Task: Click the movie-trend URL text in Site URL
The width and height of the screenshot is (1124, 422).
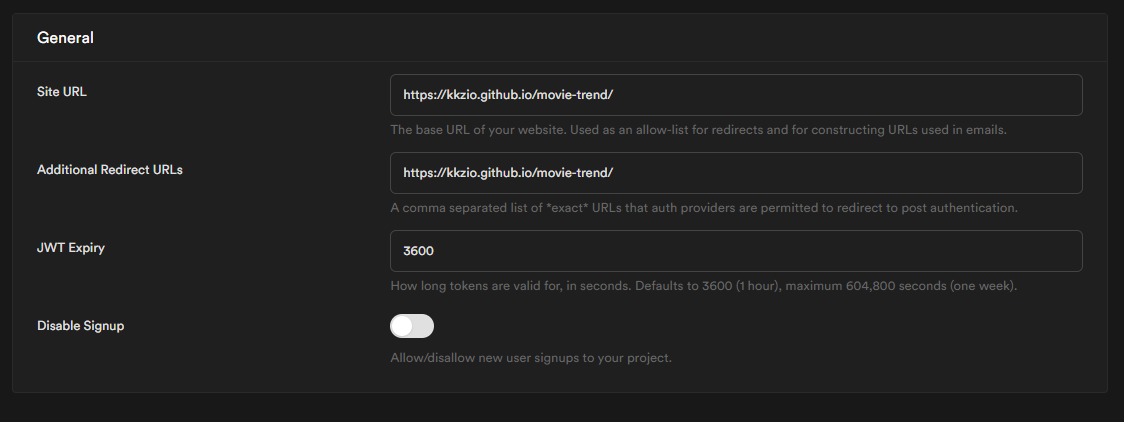Action: [507, 95]
